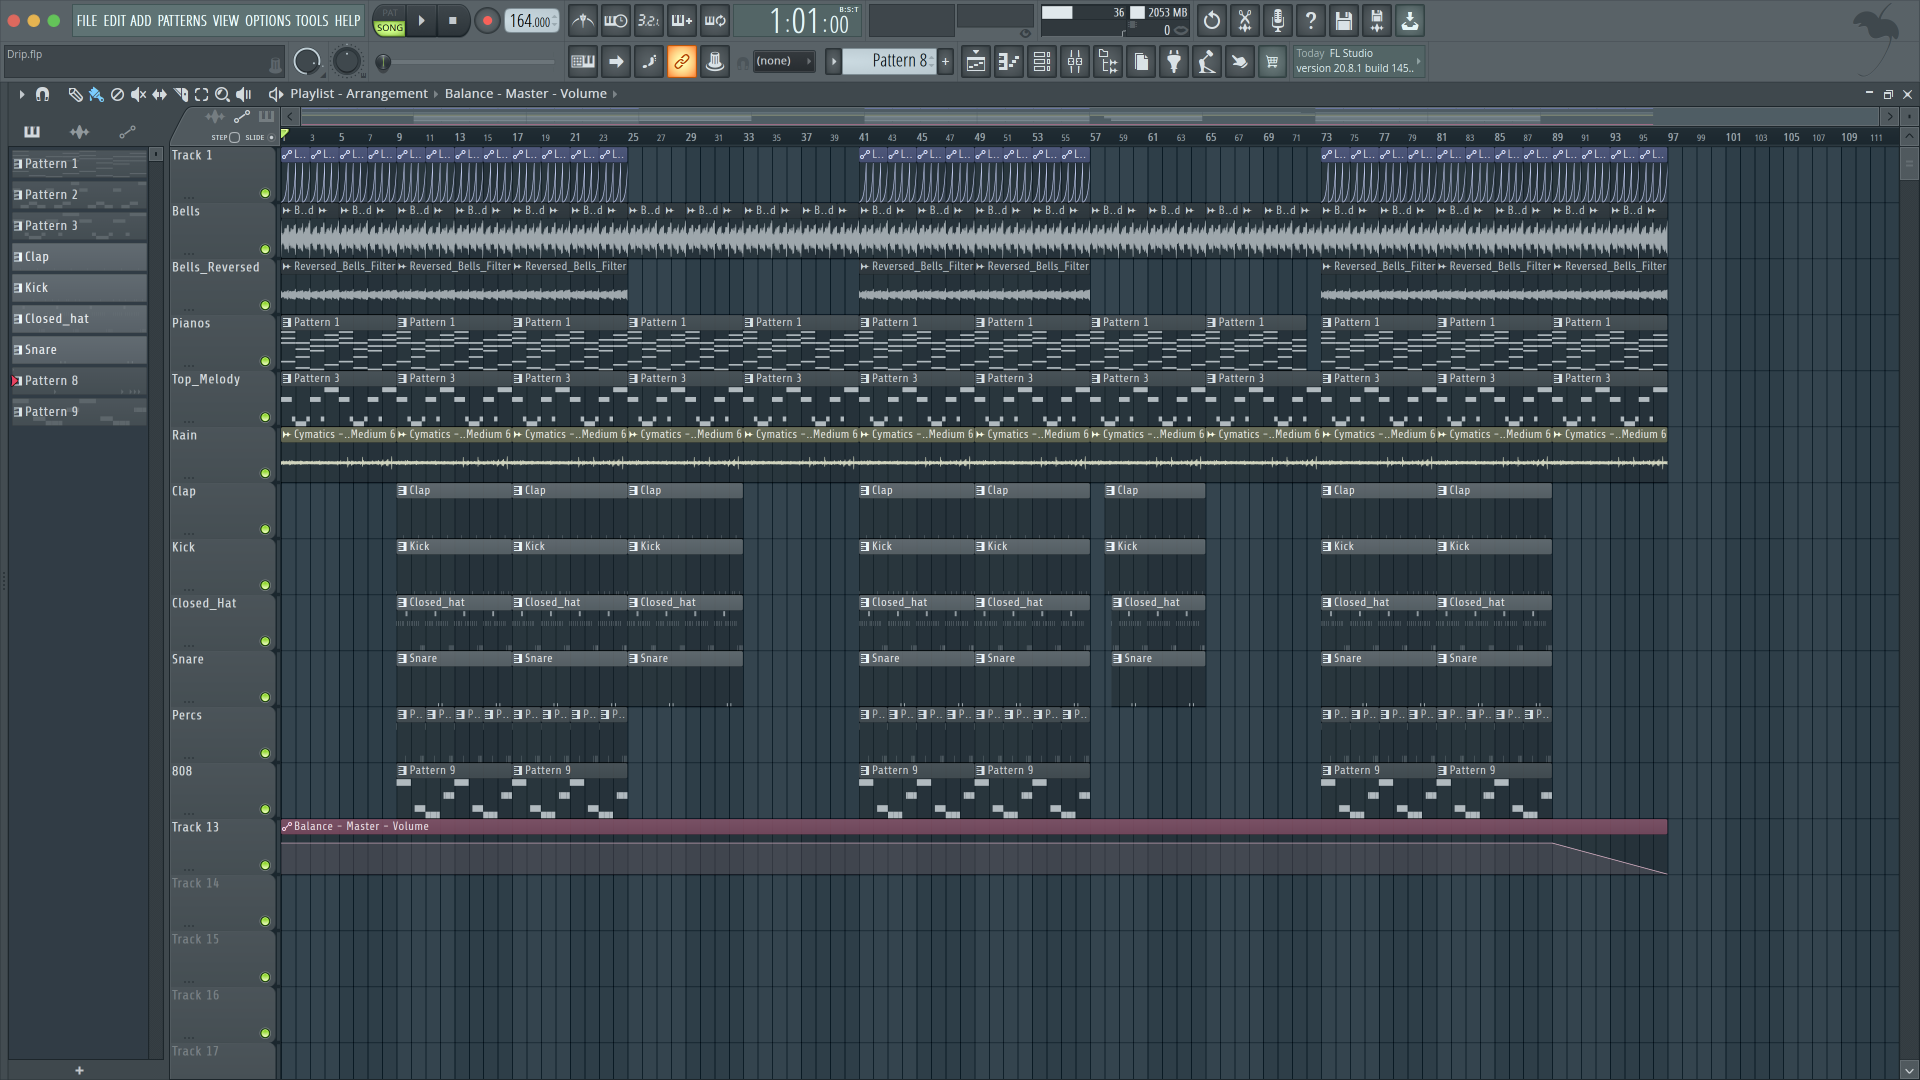Click the tempo field showing 164.000
This screenshot has width=1920, height=1080.
coord(531,21)
